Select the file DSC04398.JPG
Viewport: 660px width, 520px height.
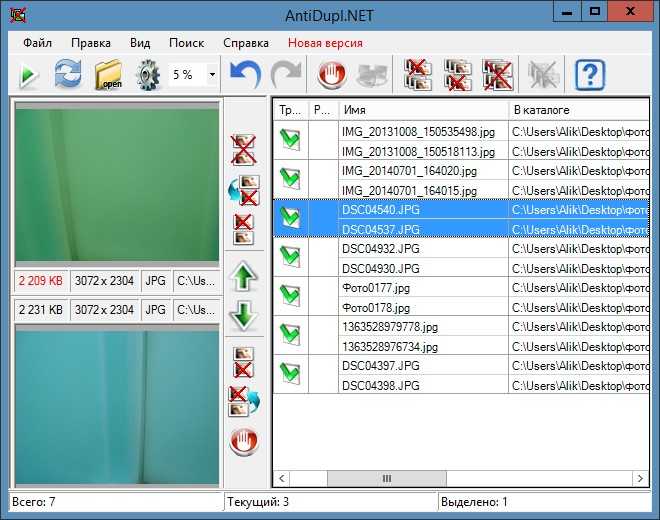click(381, 385)
